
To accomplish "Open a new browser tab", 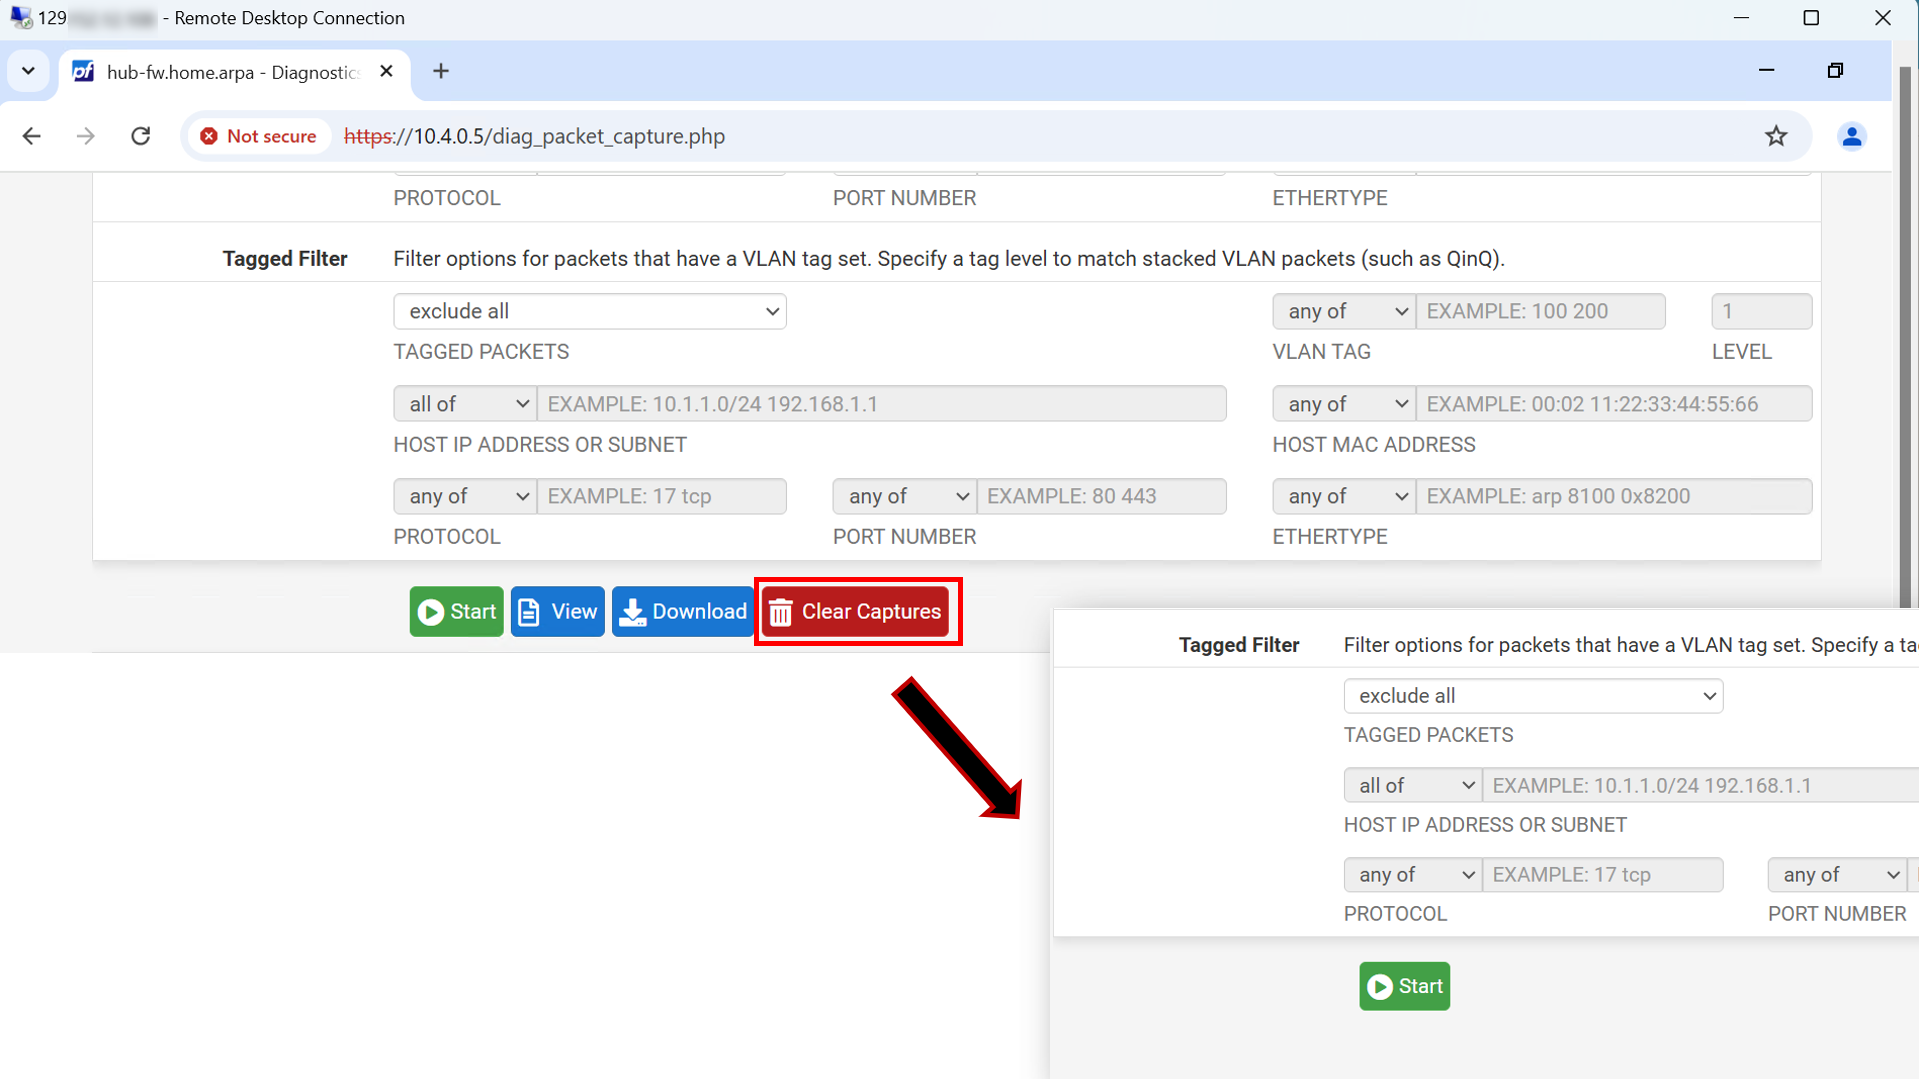I will 441,71.
